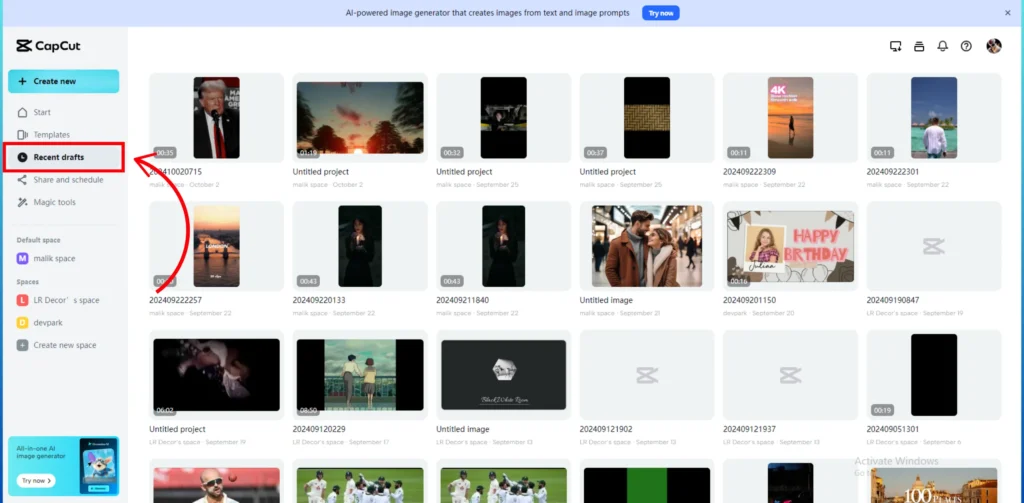Screen dimensions: 1024x503
Task: Open the desktop app download icon
Action: click(x=895, y=46)
